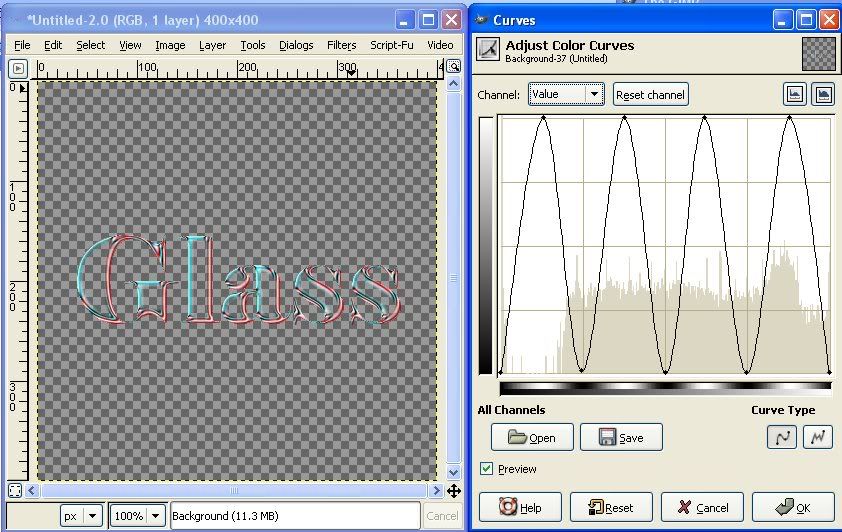Click the layer preview thumbnail in Curves header
The width and height of the screenshot is (842, 532).
(x=819, y=54)
